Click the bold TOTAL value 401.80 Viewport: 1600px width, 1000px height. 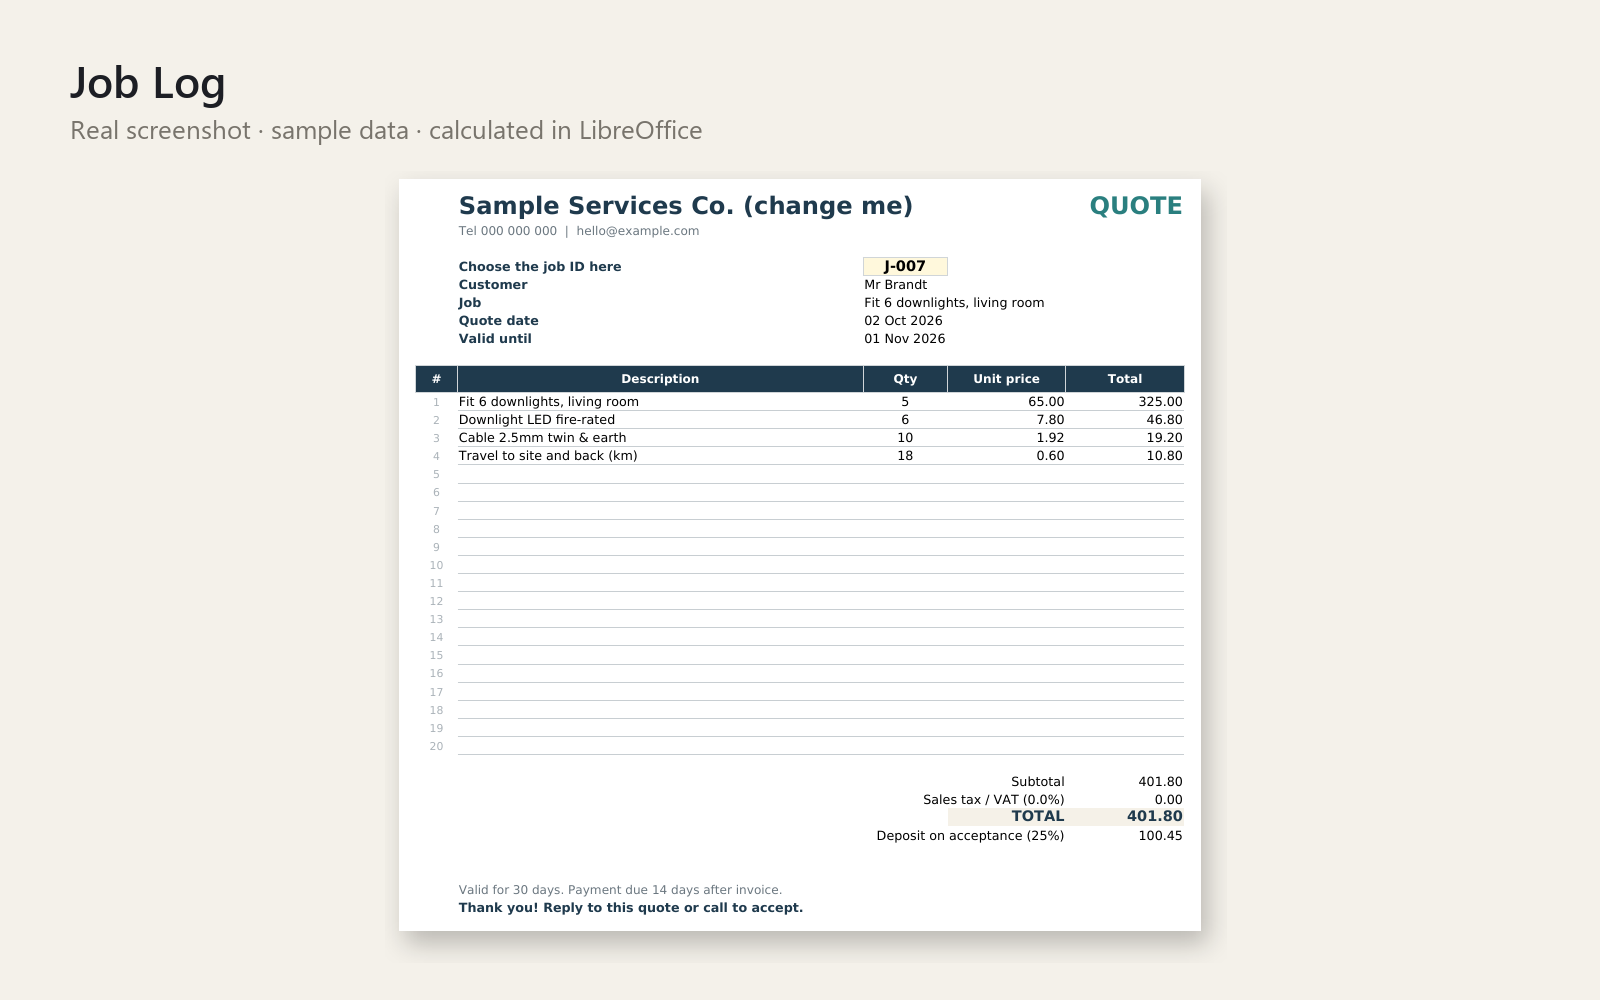tap(1154, 816)
